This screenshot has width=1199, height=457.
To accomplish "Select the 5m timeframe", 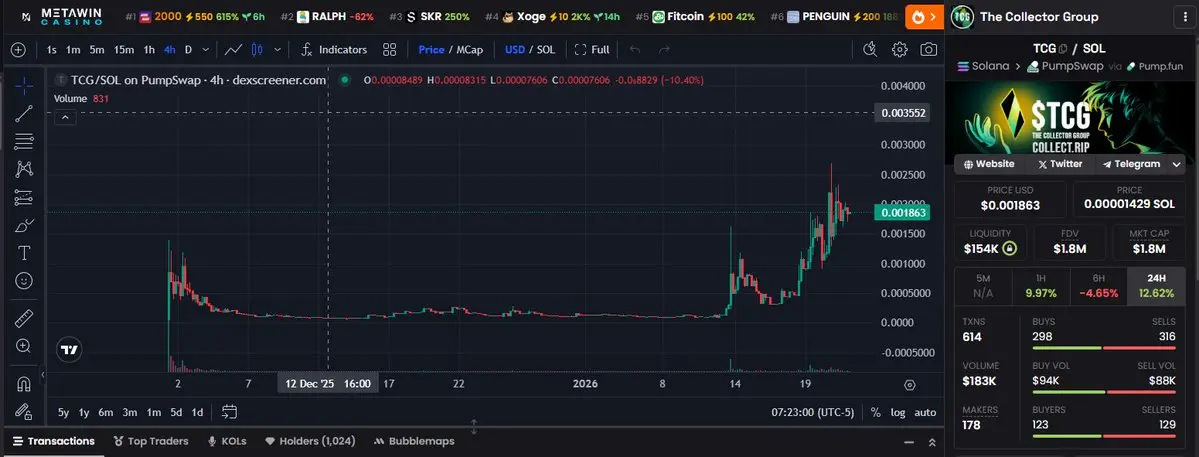I will click(97, 50).
